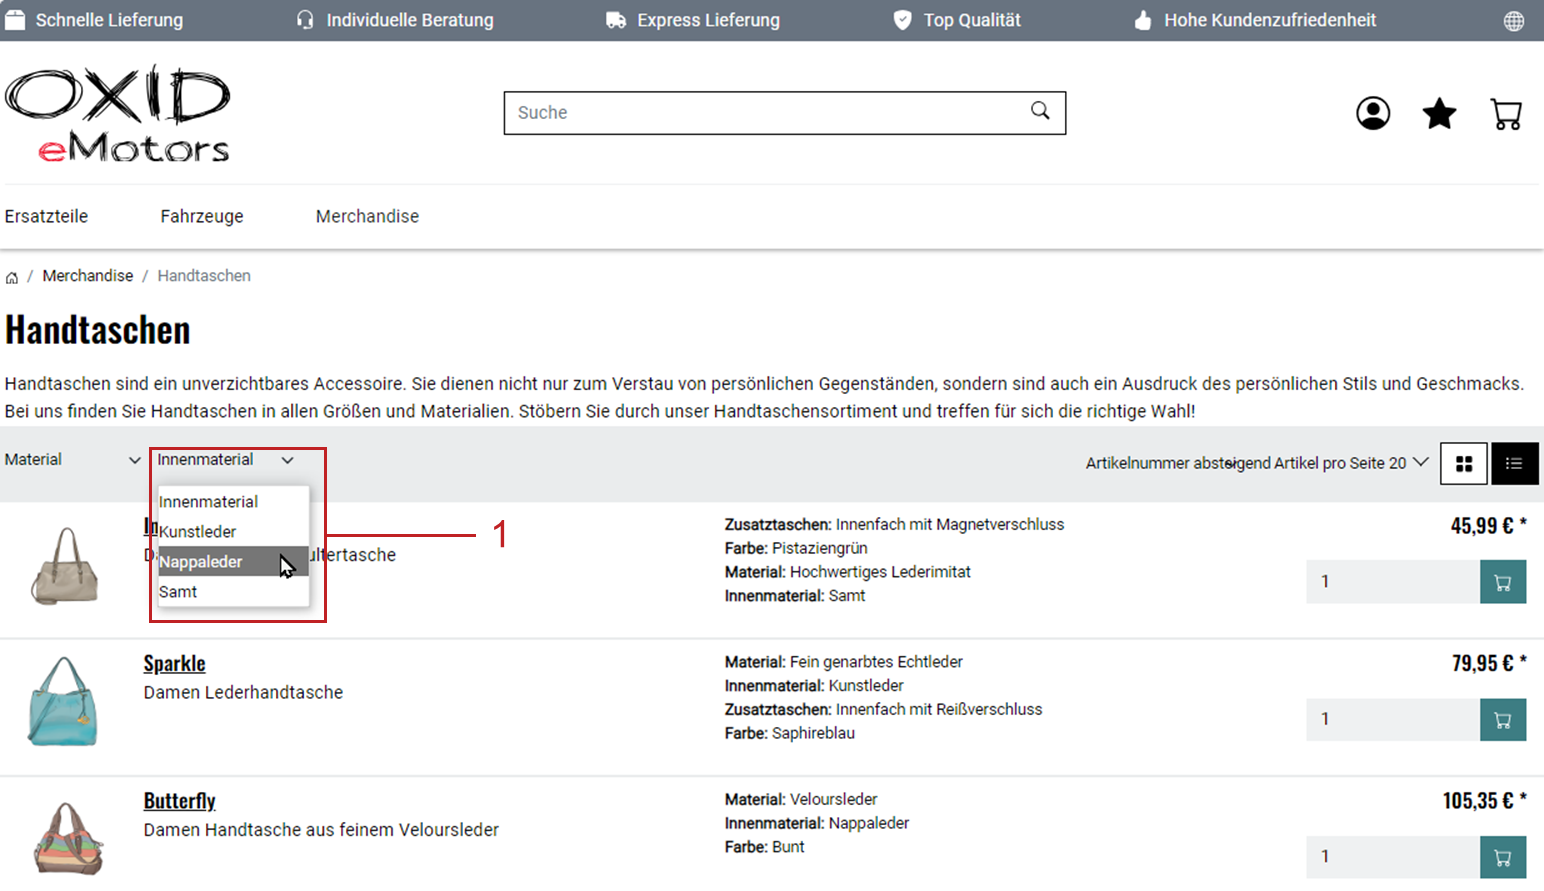Open the shopping cart in header
Viewport: 1544px width, 891px height.
(1505, 114)
